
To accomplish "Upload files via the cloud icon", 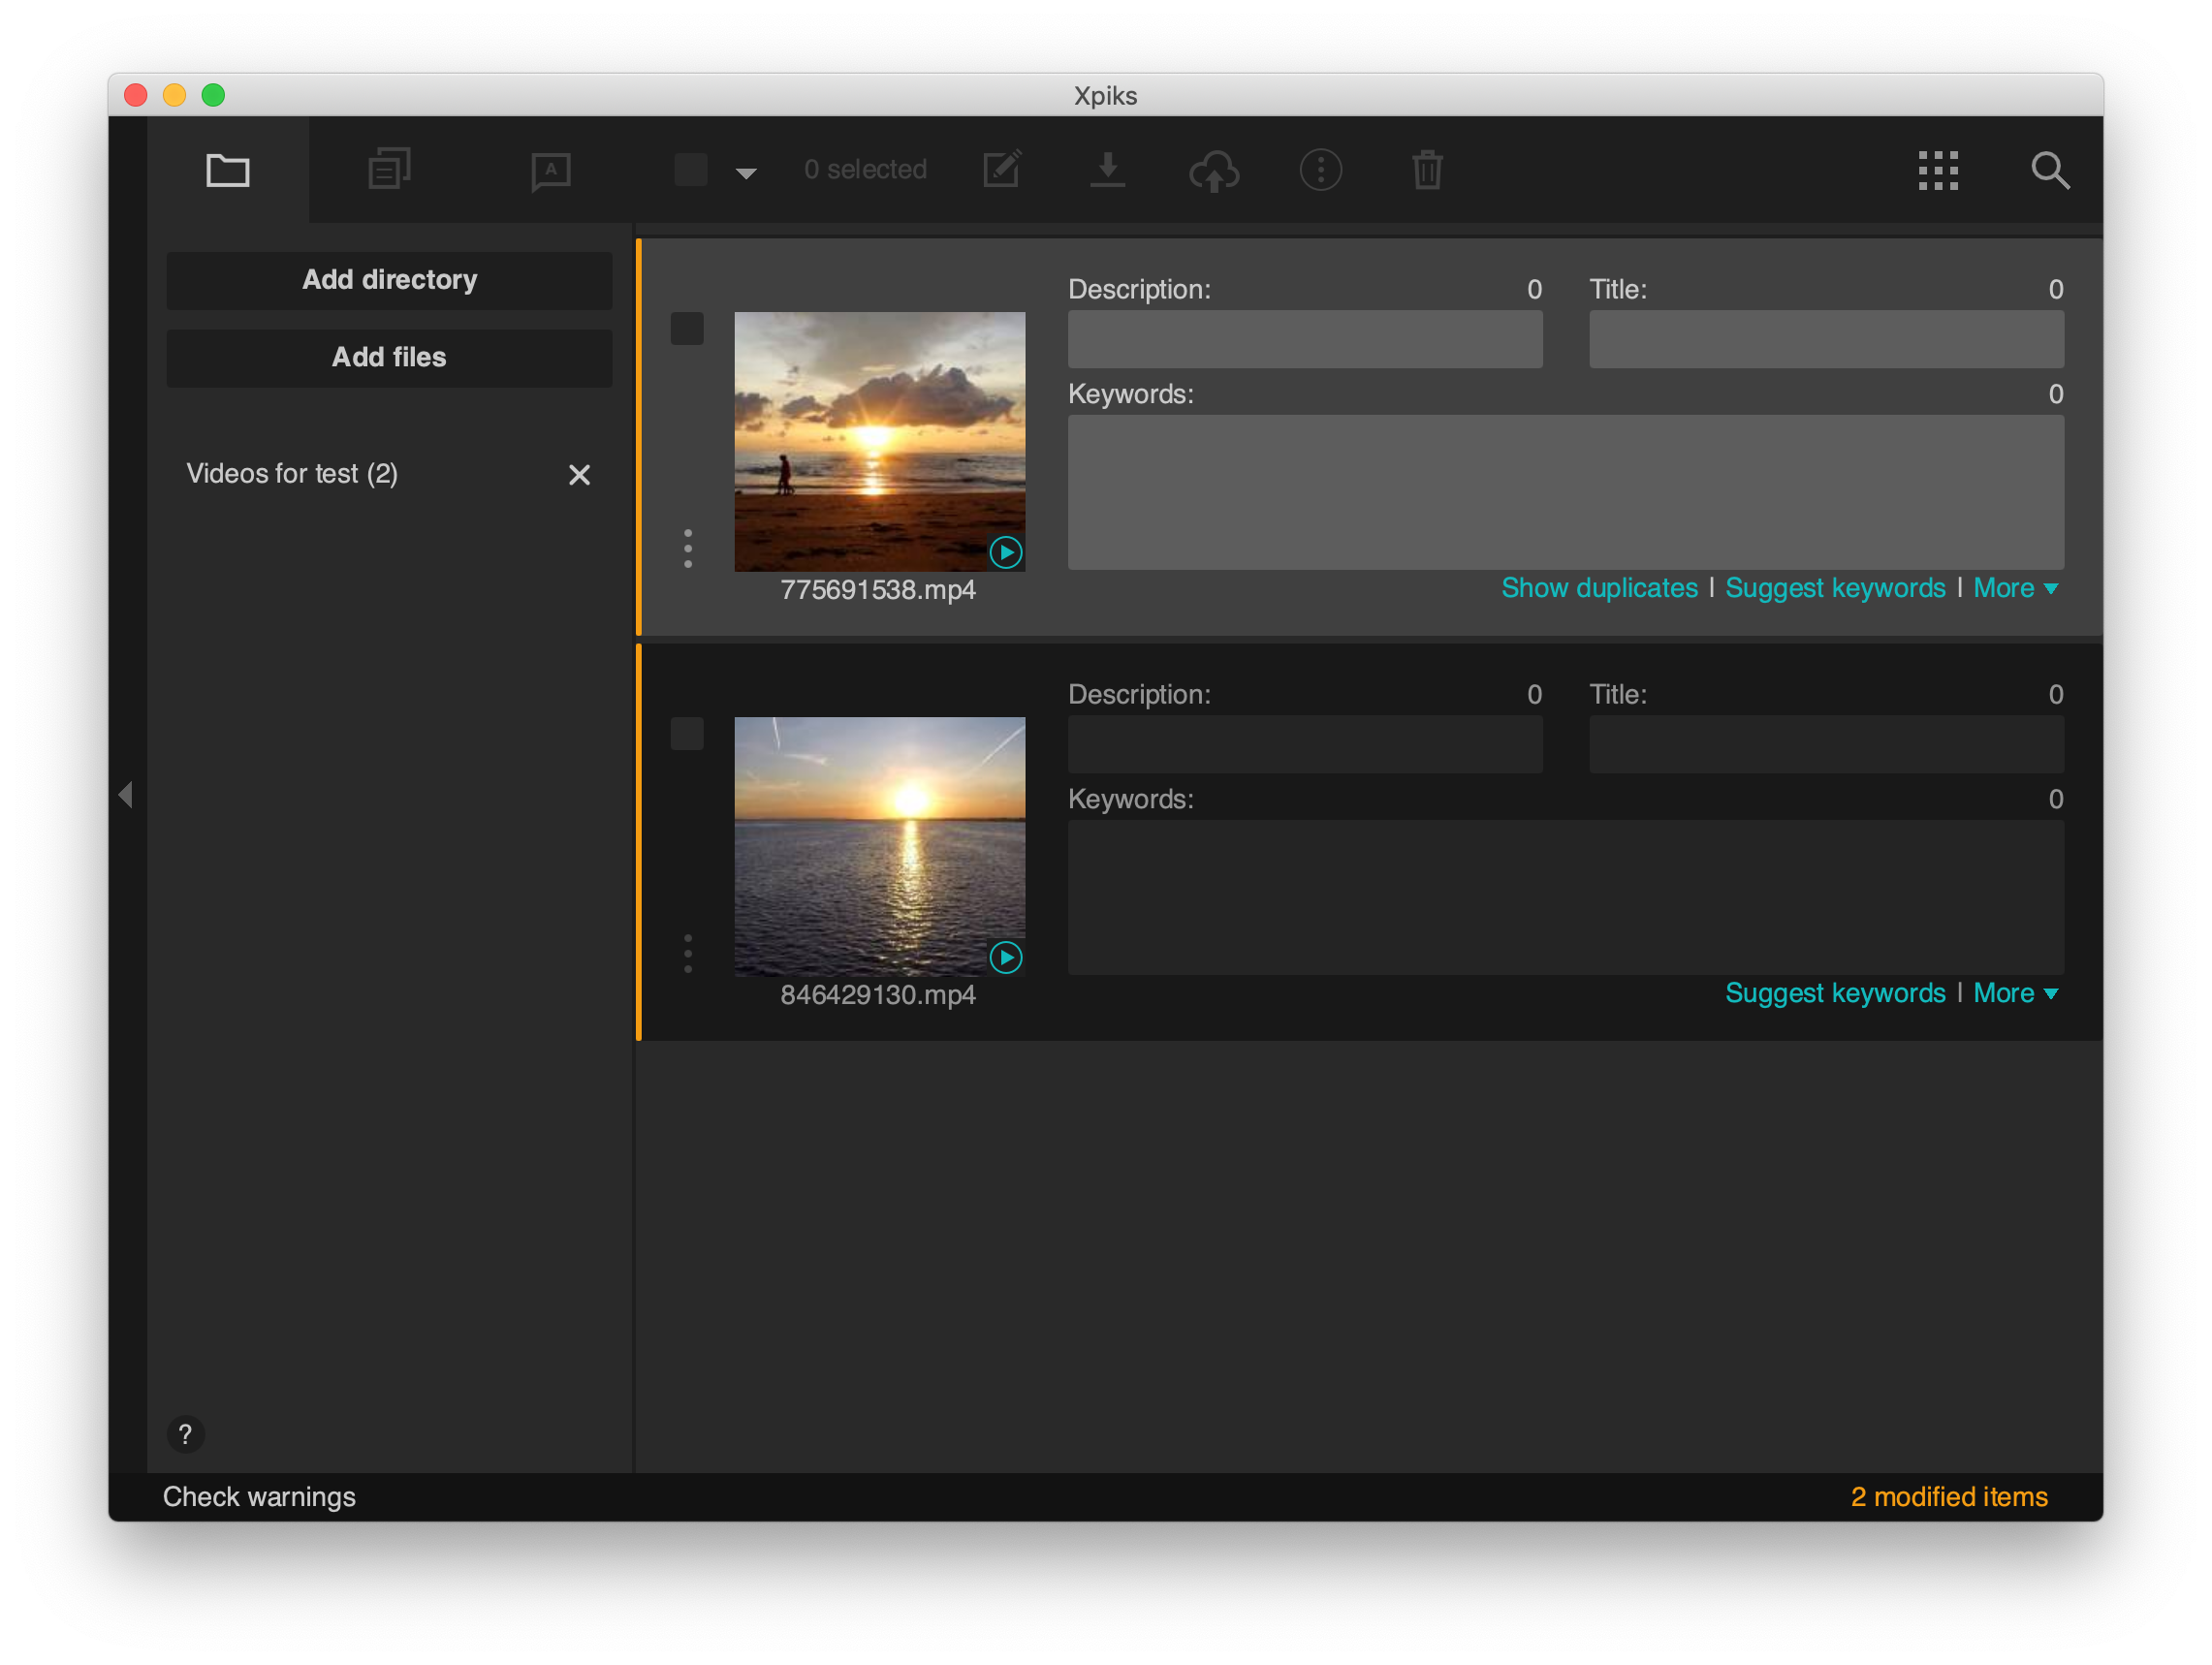I will 1214,170.
